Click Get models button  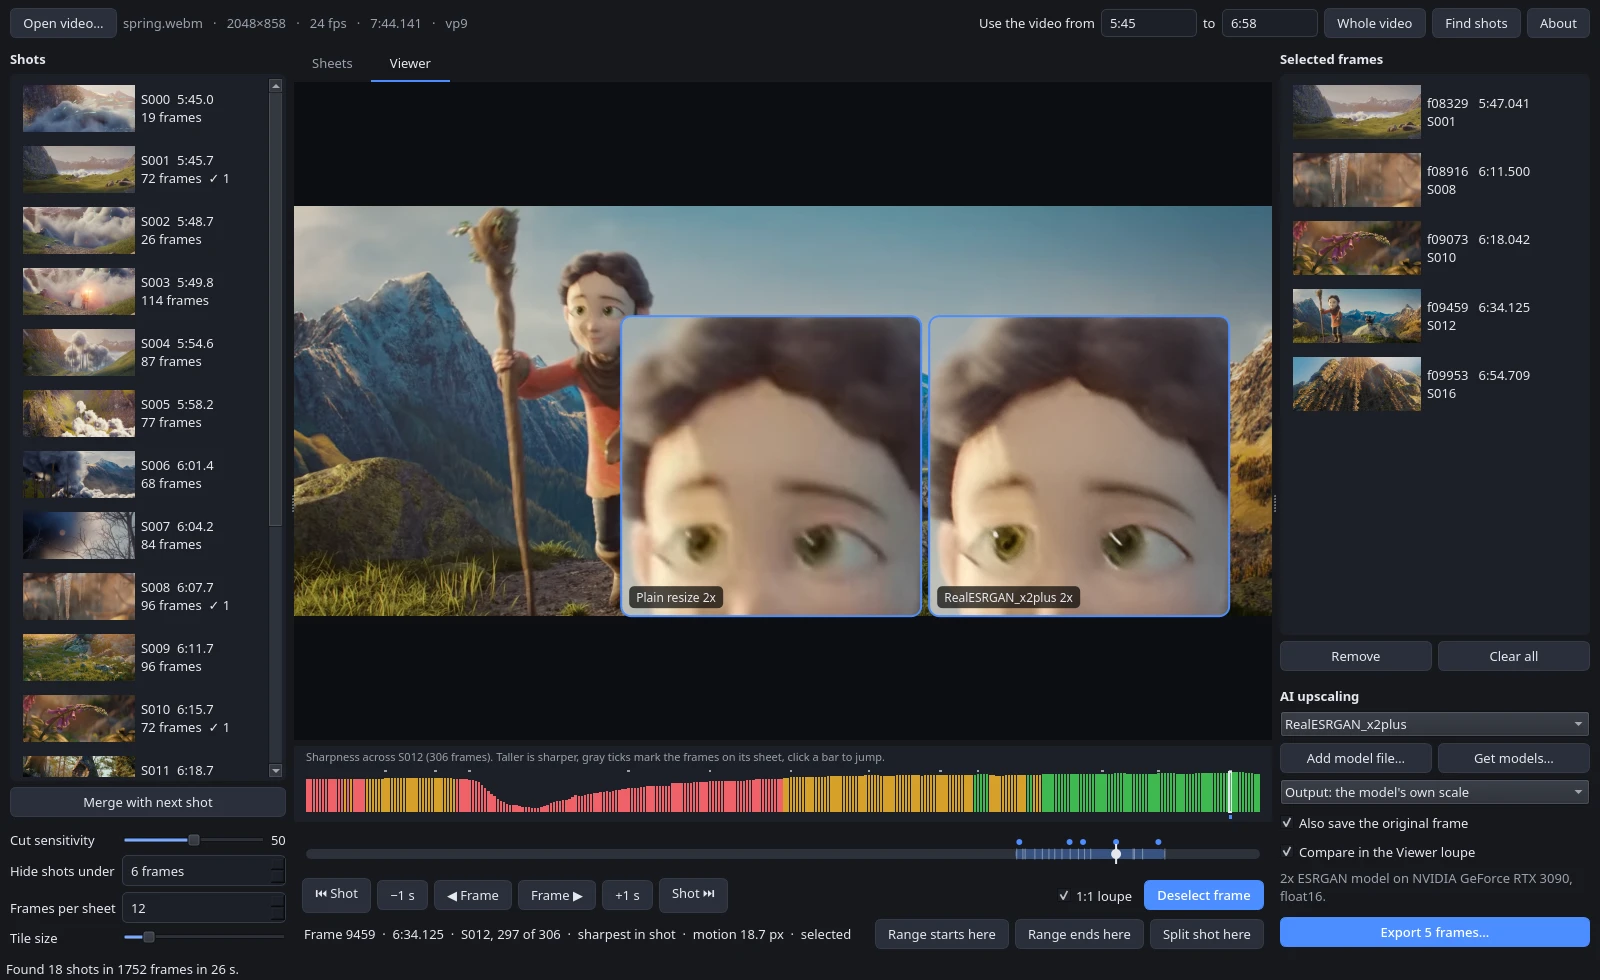(1513, 759)
